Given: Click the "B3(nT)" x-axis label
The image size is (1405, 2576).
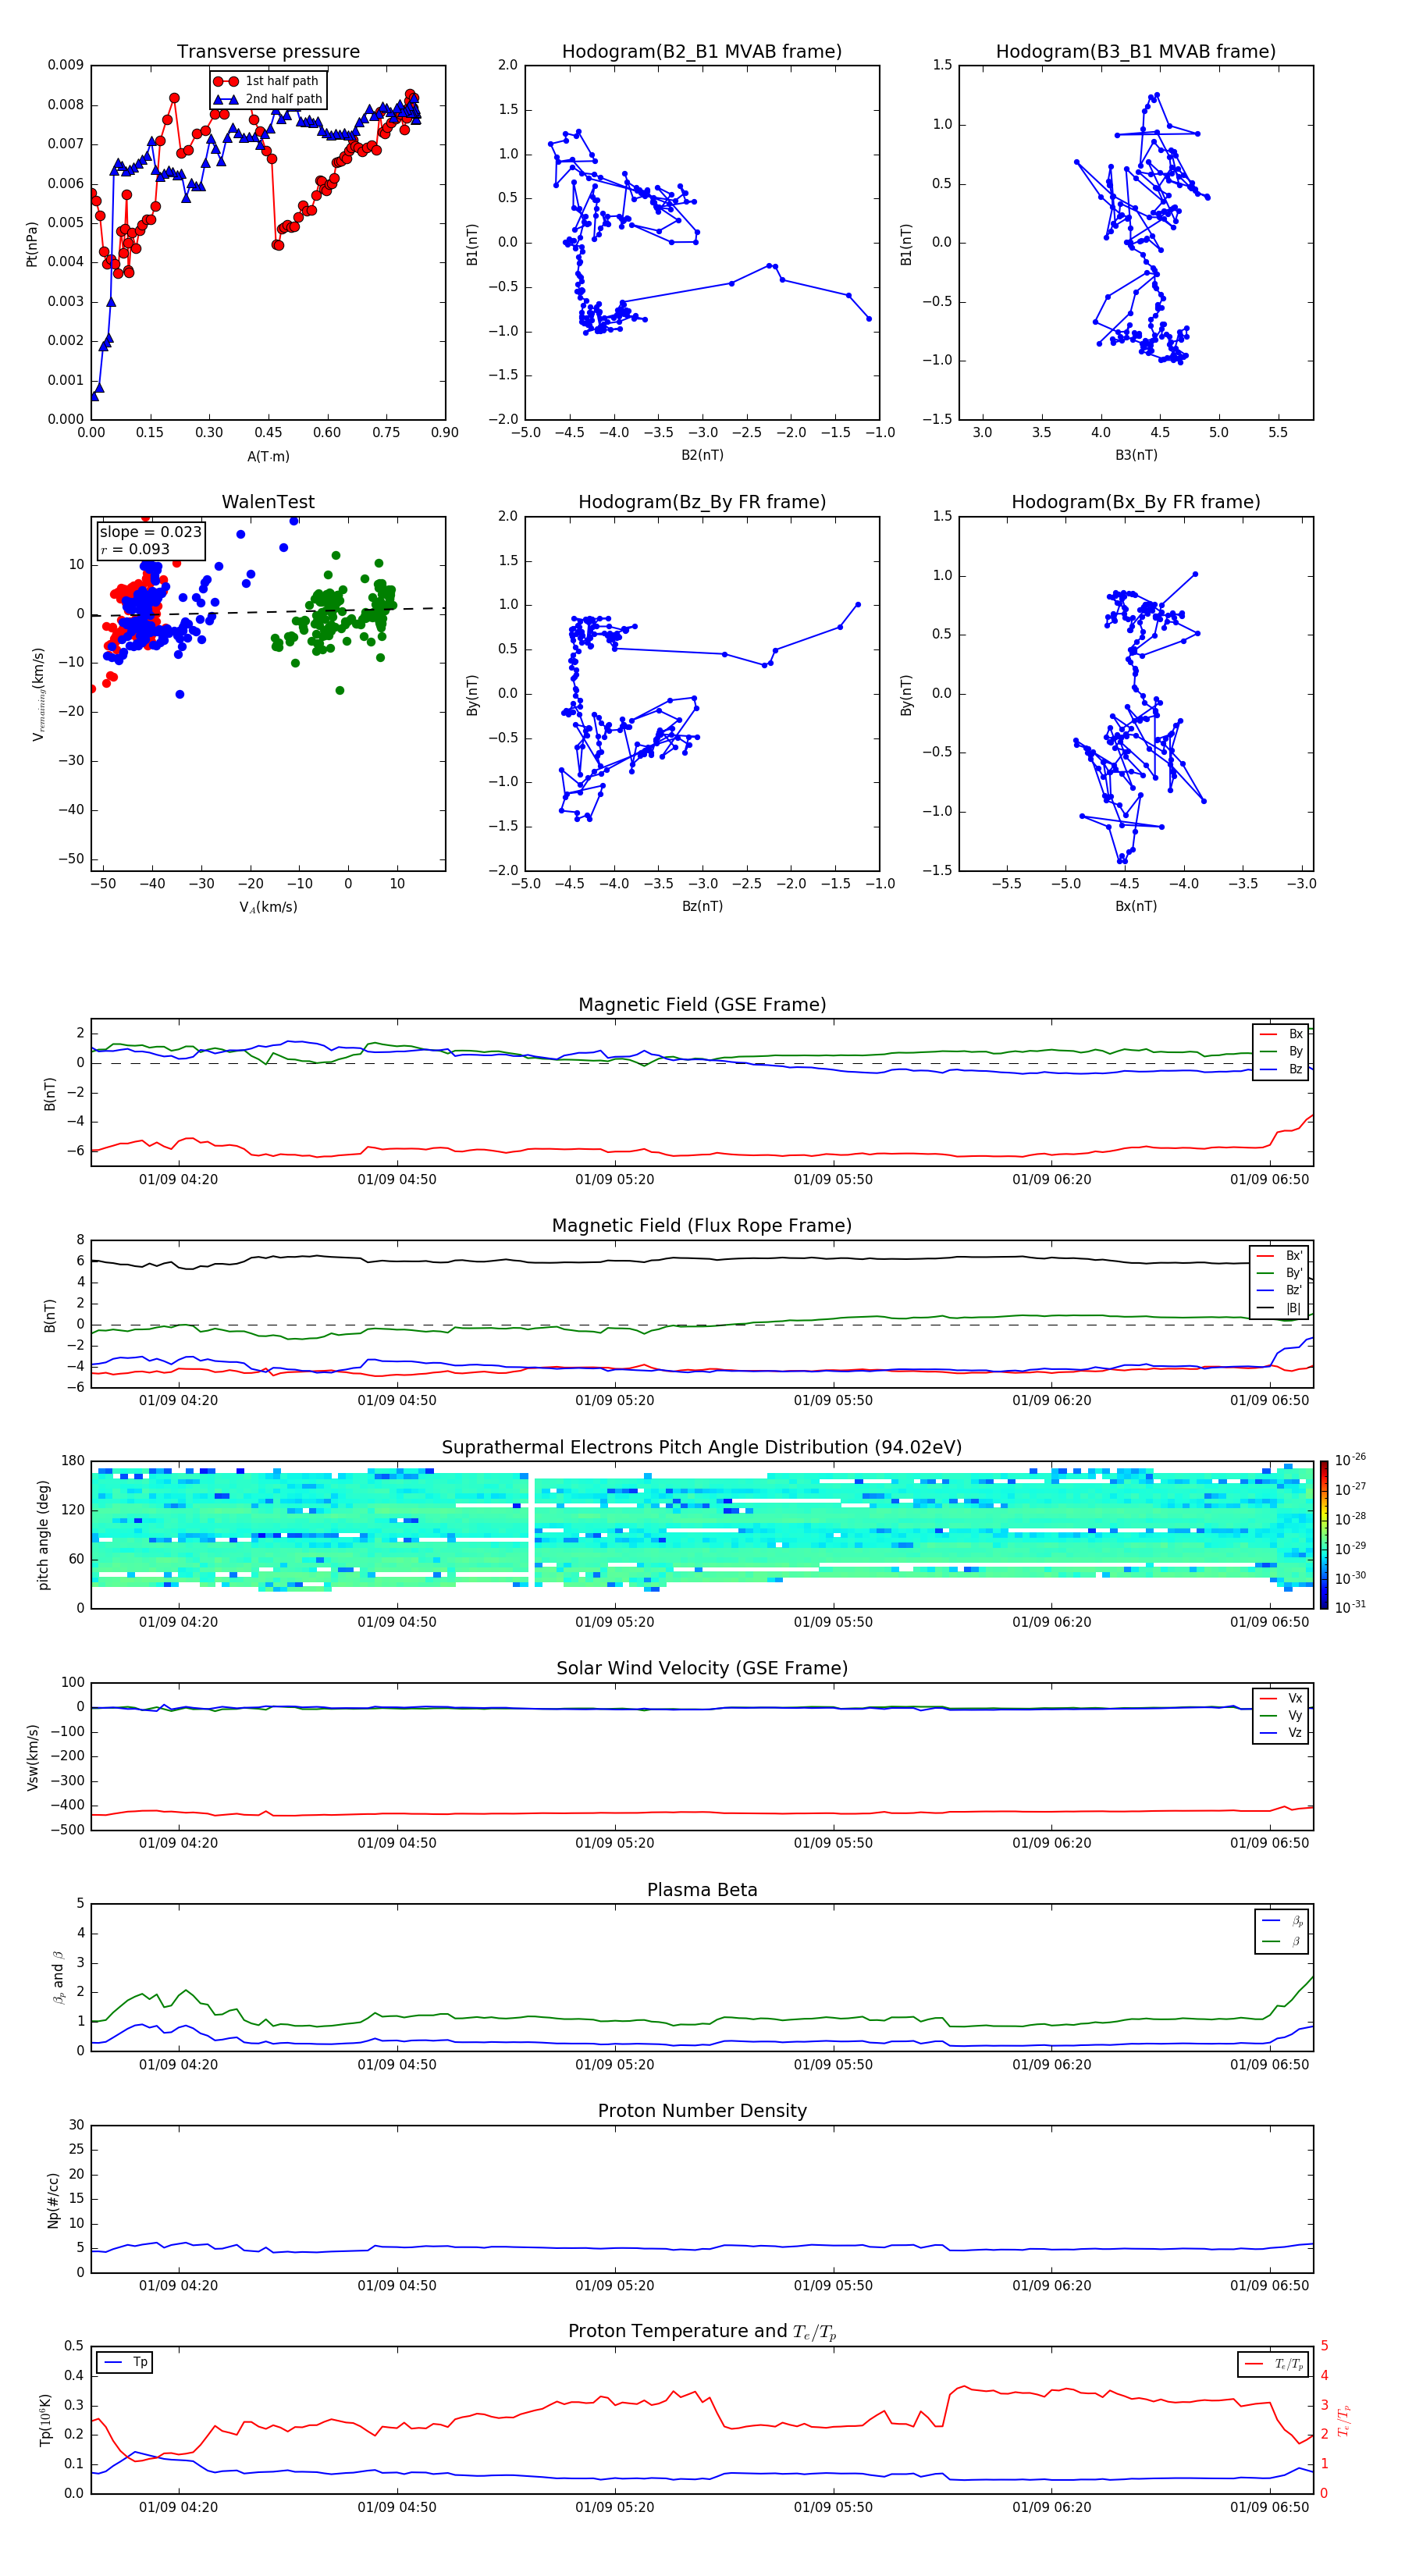Looking at the screenshot, I should pos(1136,455).
